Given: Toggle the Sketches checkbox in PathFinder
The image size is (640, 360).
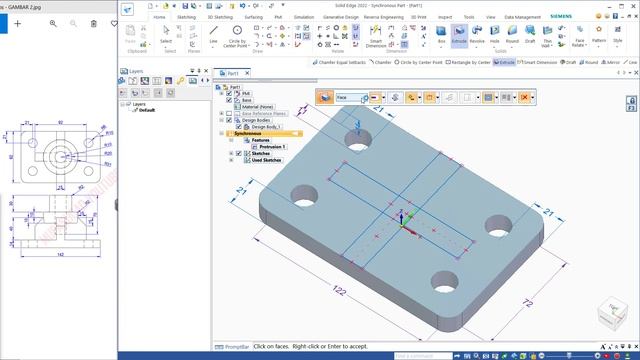Looking at the screenshot, I should tap(239, 153).
